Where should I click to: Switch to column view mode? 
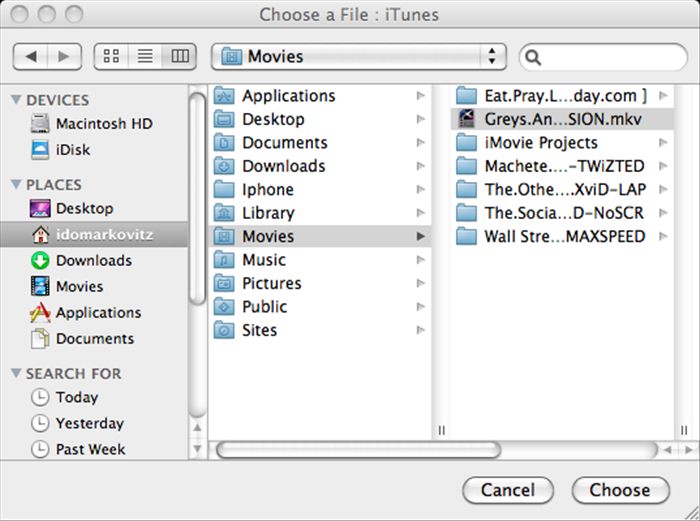[179, 56]
